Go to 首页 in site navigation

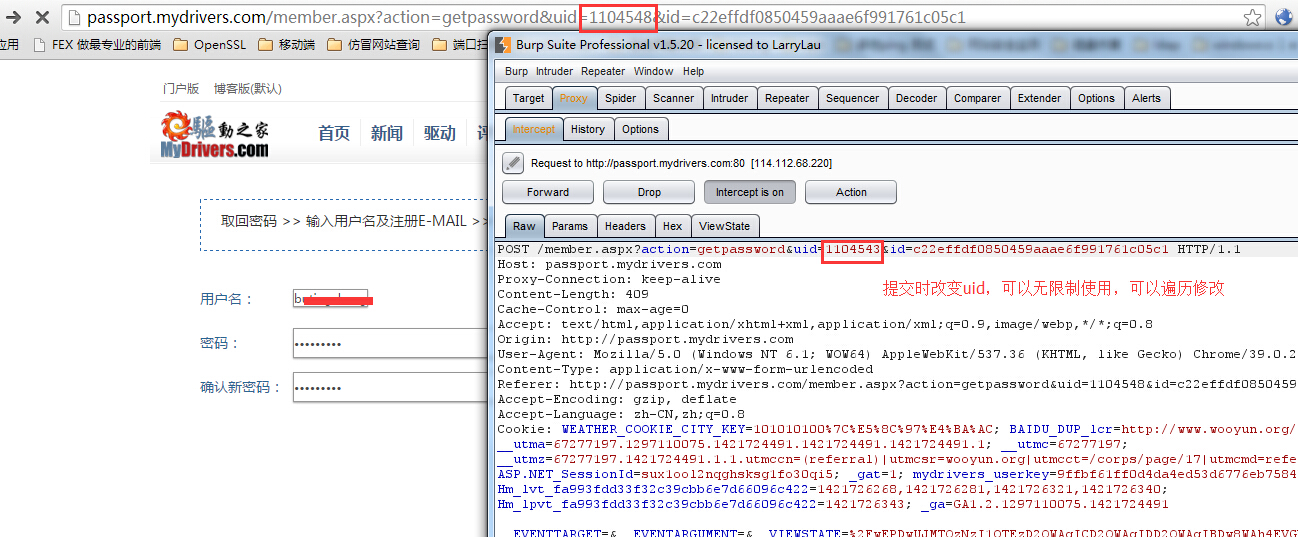[x=334, y=133]
